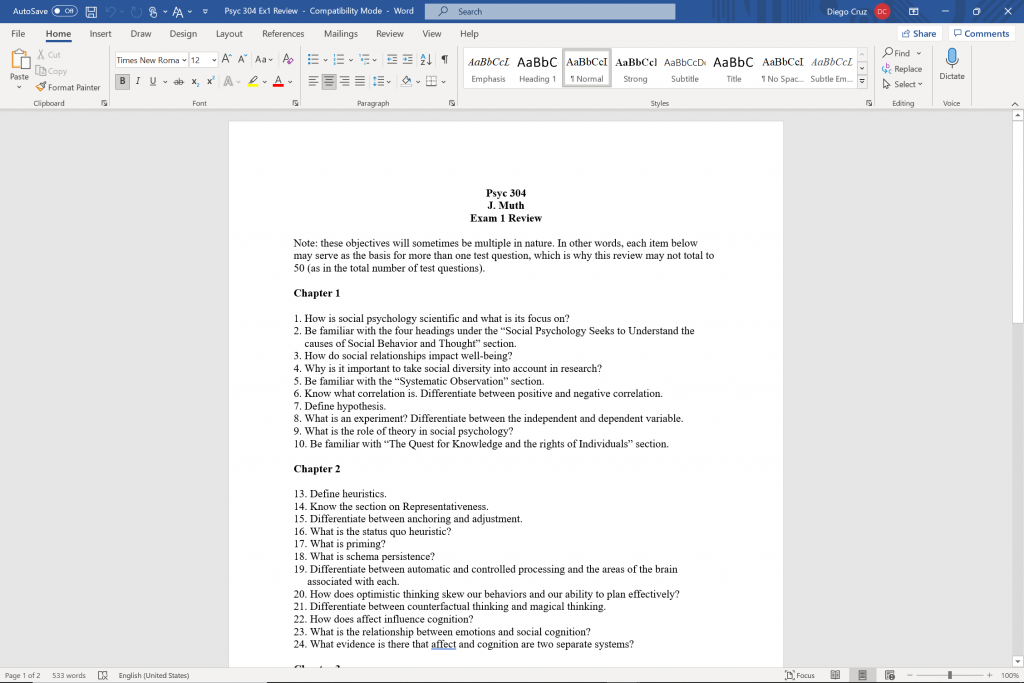1024x683 pixels.
Task: Click the Shading paint bucket icon
Action: [x=406, y=81]
